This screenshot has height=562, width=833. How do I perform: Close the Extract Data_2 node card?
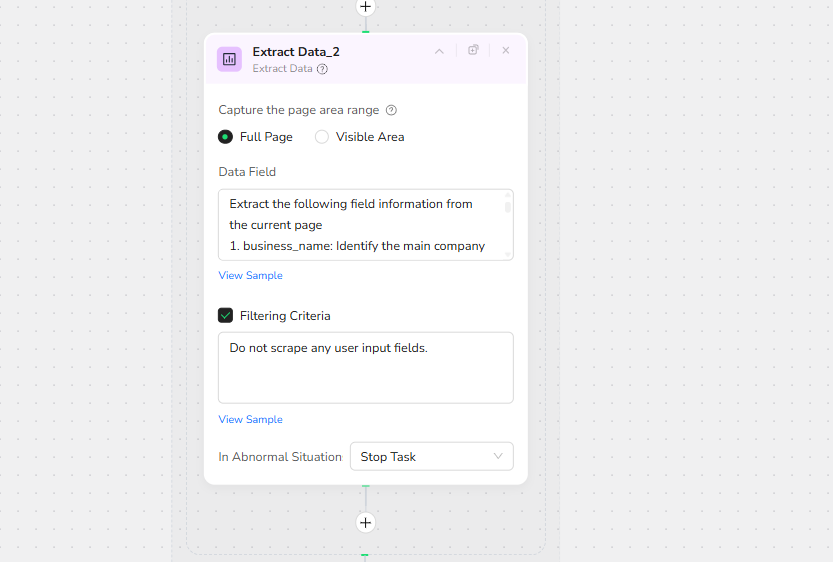point(506,50)
